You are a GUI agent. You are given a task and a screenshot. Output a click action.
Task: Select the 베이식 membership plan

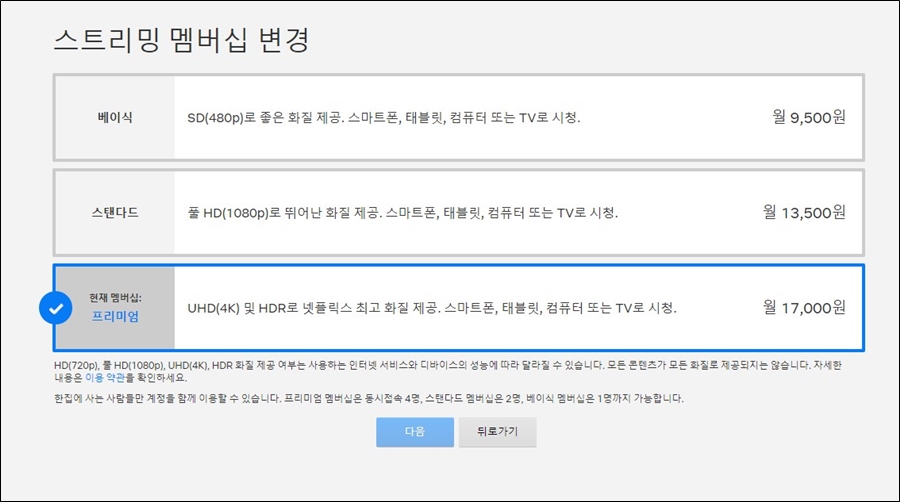(459, 118)
